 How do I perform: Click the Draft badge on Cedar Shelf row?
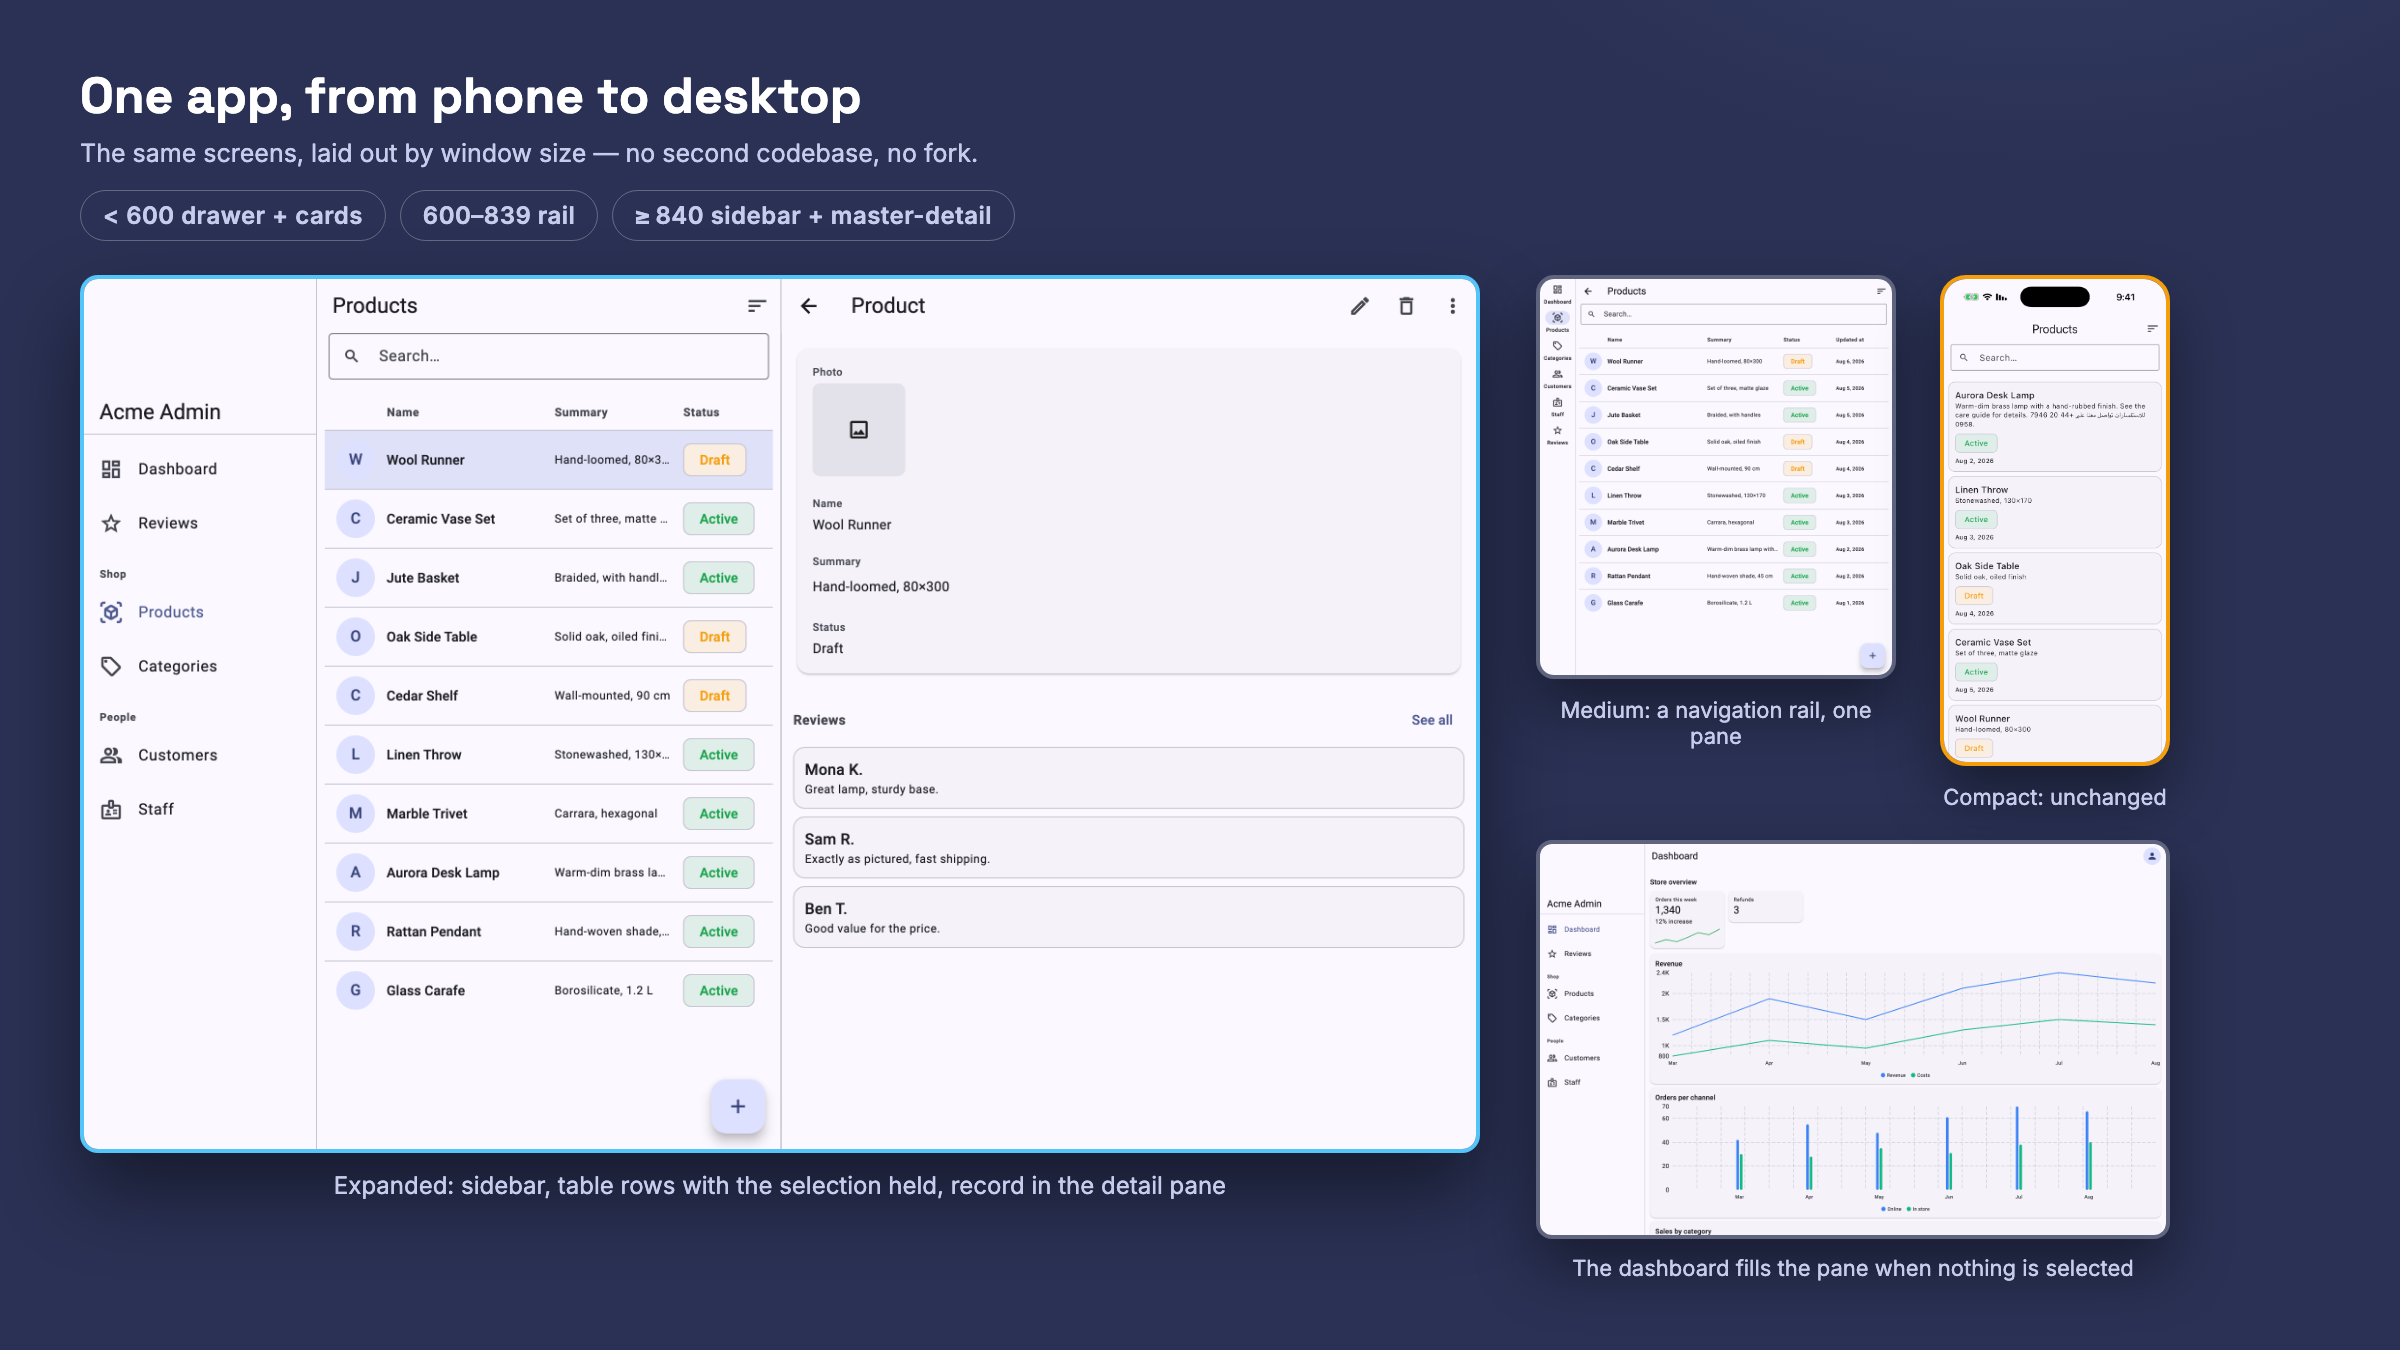[715, 696]
